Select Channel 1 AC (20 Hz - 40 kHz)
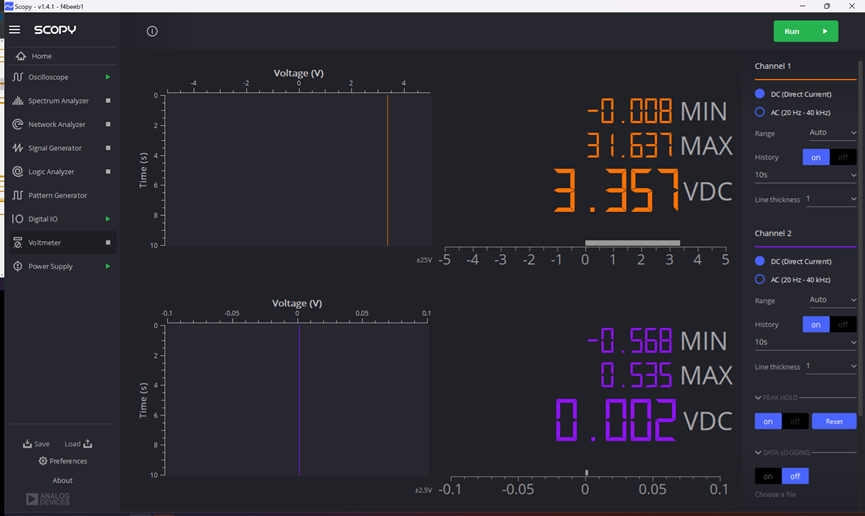 coord(760,112)
